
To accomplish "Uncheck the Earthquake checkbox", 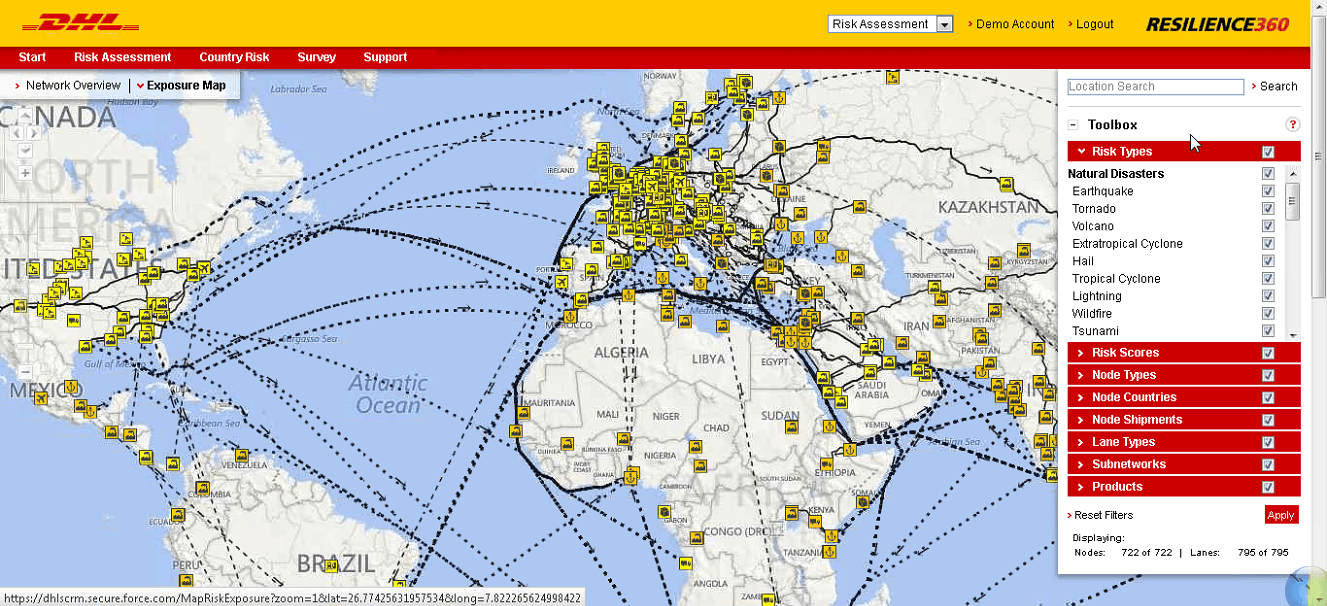I will pos(1268,191).
